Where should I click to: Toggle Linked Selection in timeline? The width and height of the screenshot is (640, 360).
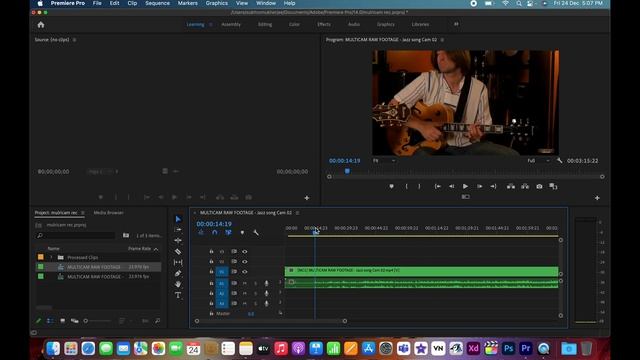228,232
